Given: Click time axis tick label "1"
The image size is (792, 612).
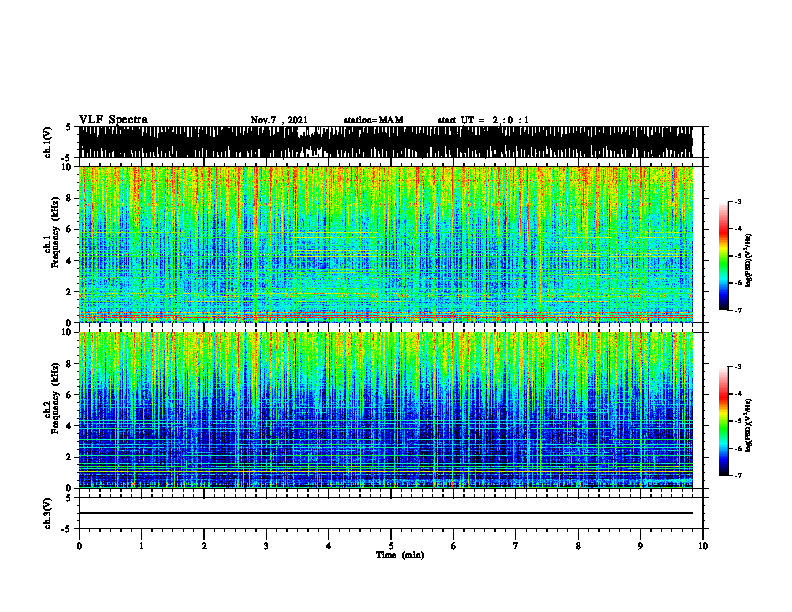Looking at the screenshot, I should tap(141, 545).
